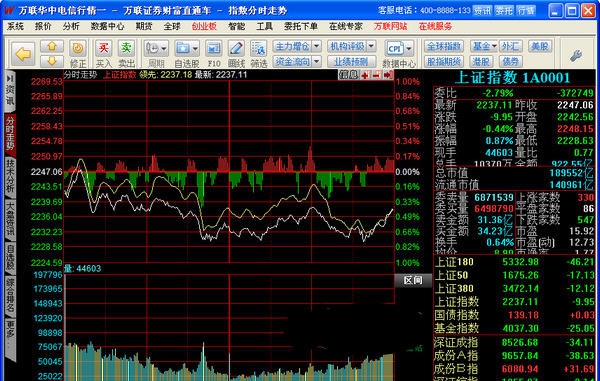This screenshot has height=381, width=600.
Task: Open the 基金 dropdown
Action: pyautogui.click(x=484, y=46)
